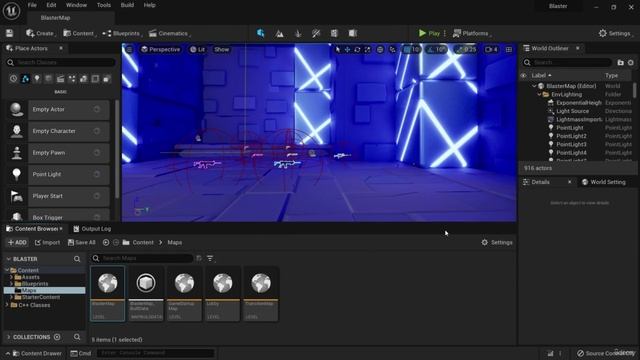This screenshot has height=360, width=640.
Task: Choose viewport Scale tool
Action: [367, 49]
